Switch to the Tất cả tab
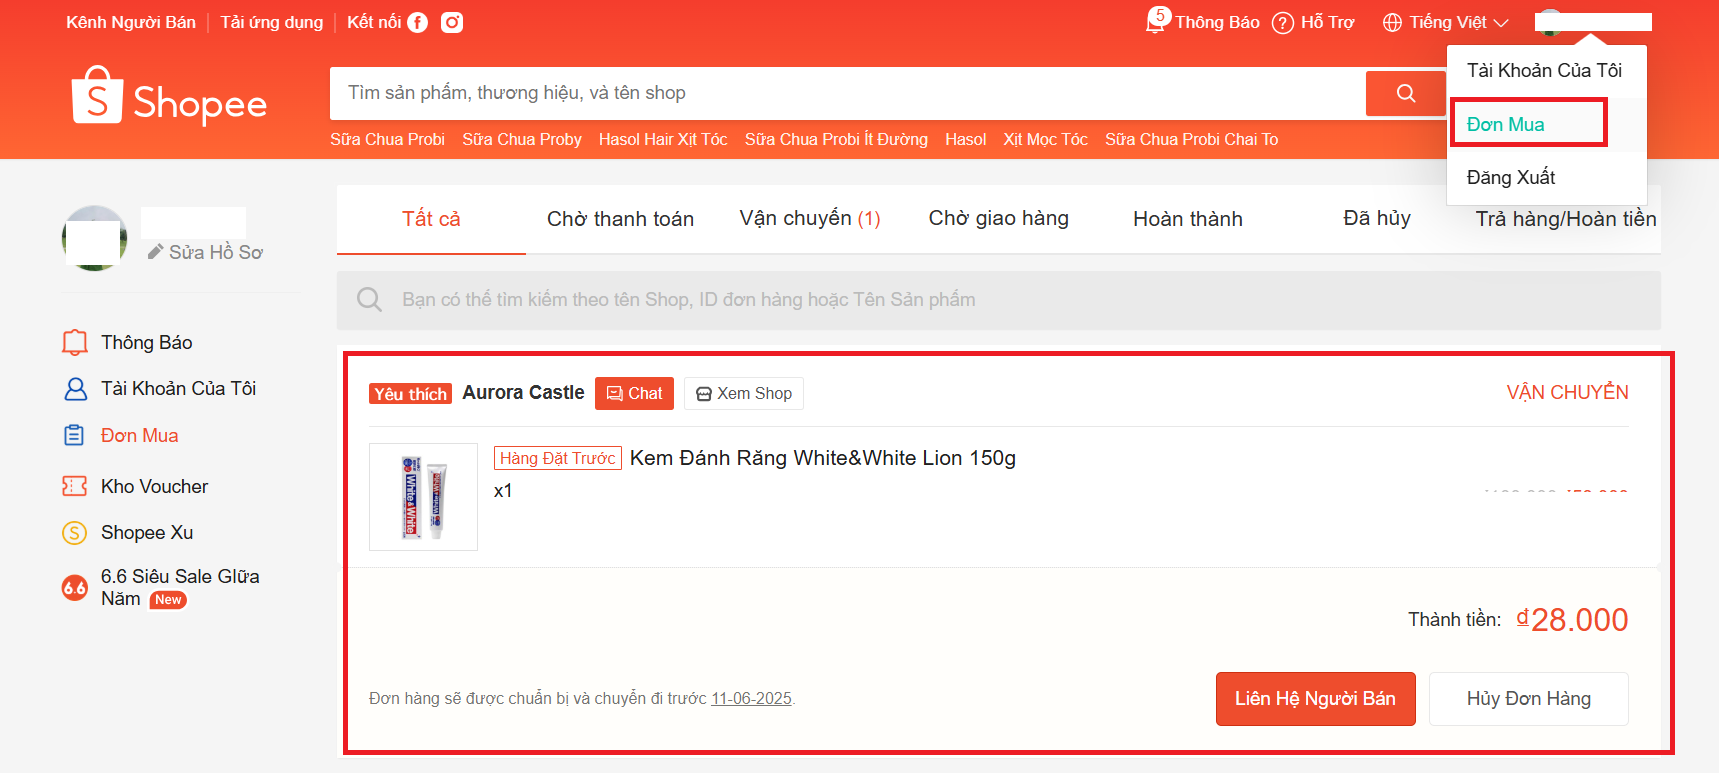Screen dimensions: 1719x773 [x=431, y=219]
